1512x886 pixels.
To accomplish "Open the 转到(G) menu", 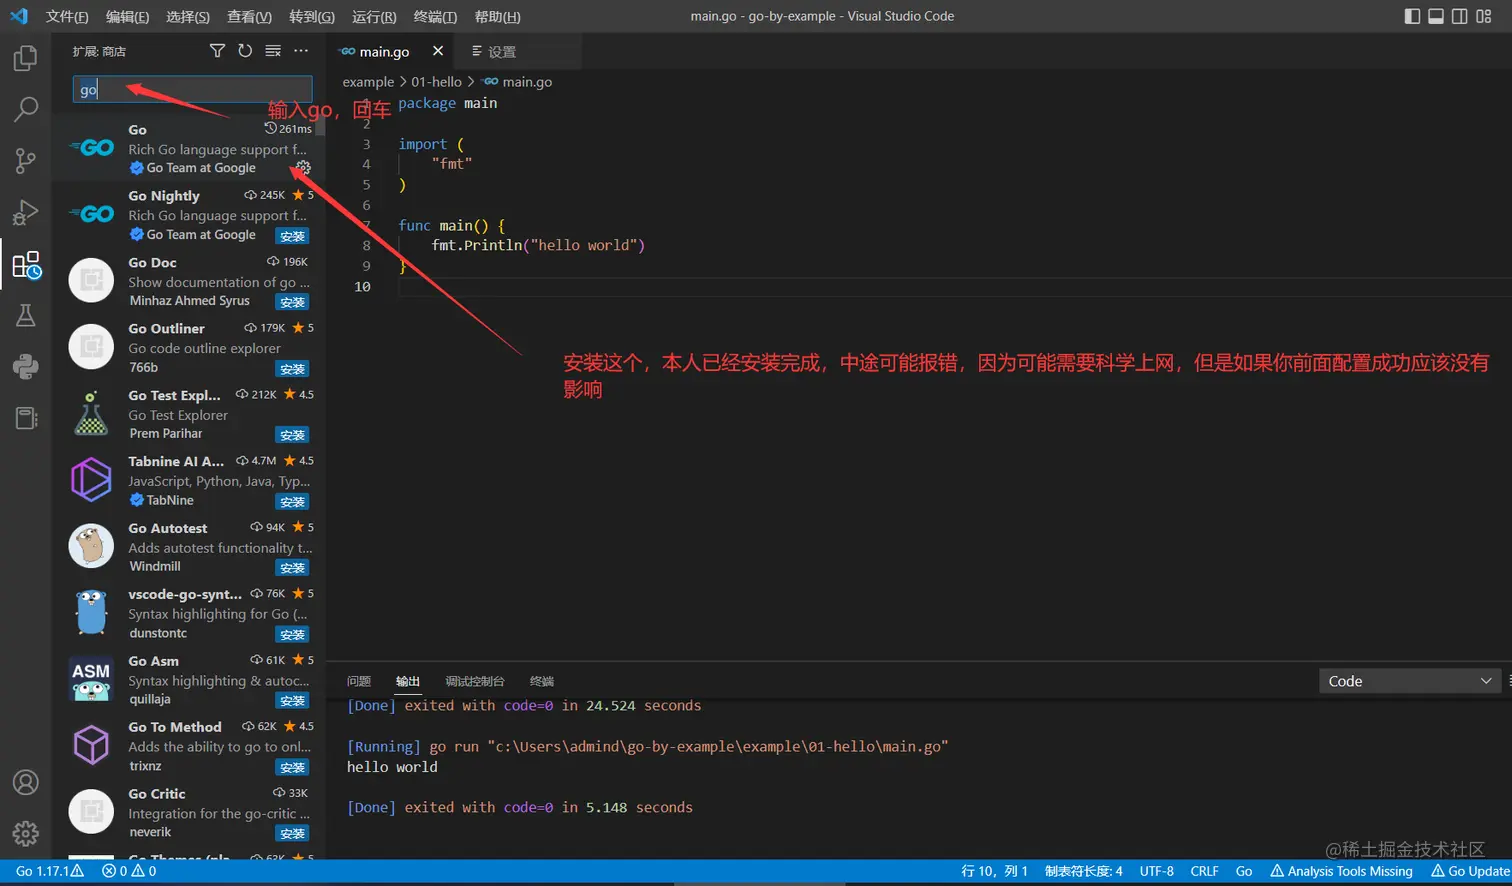I will click(x=312, y=16).
